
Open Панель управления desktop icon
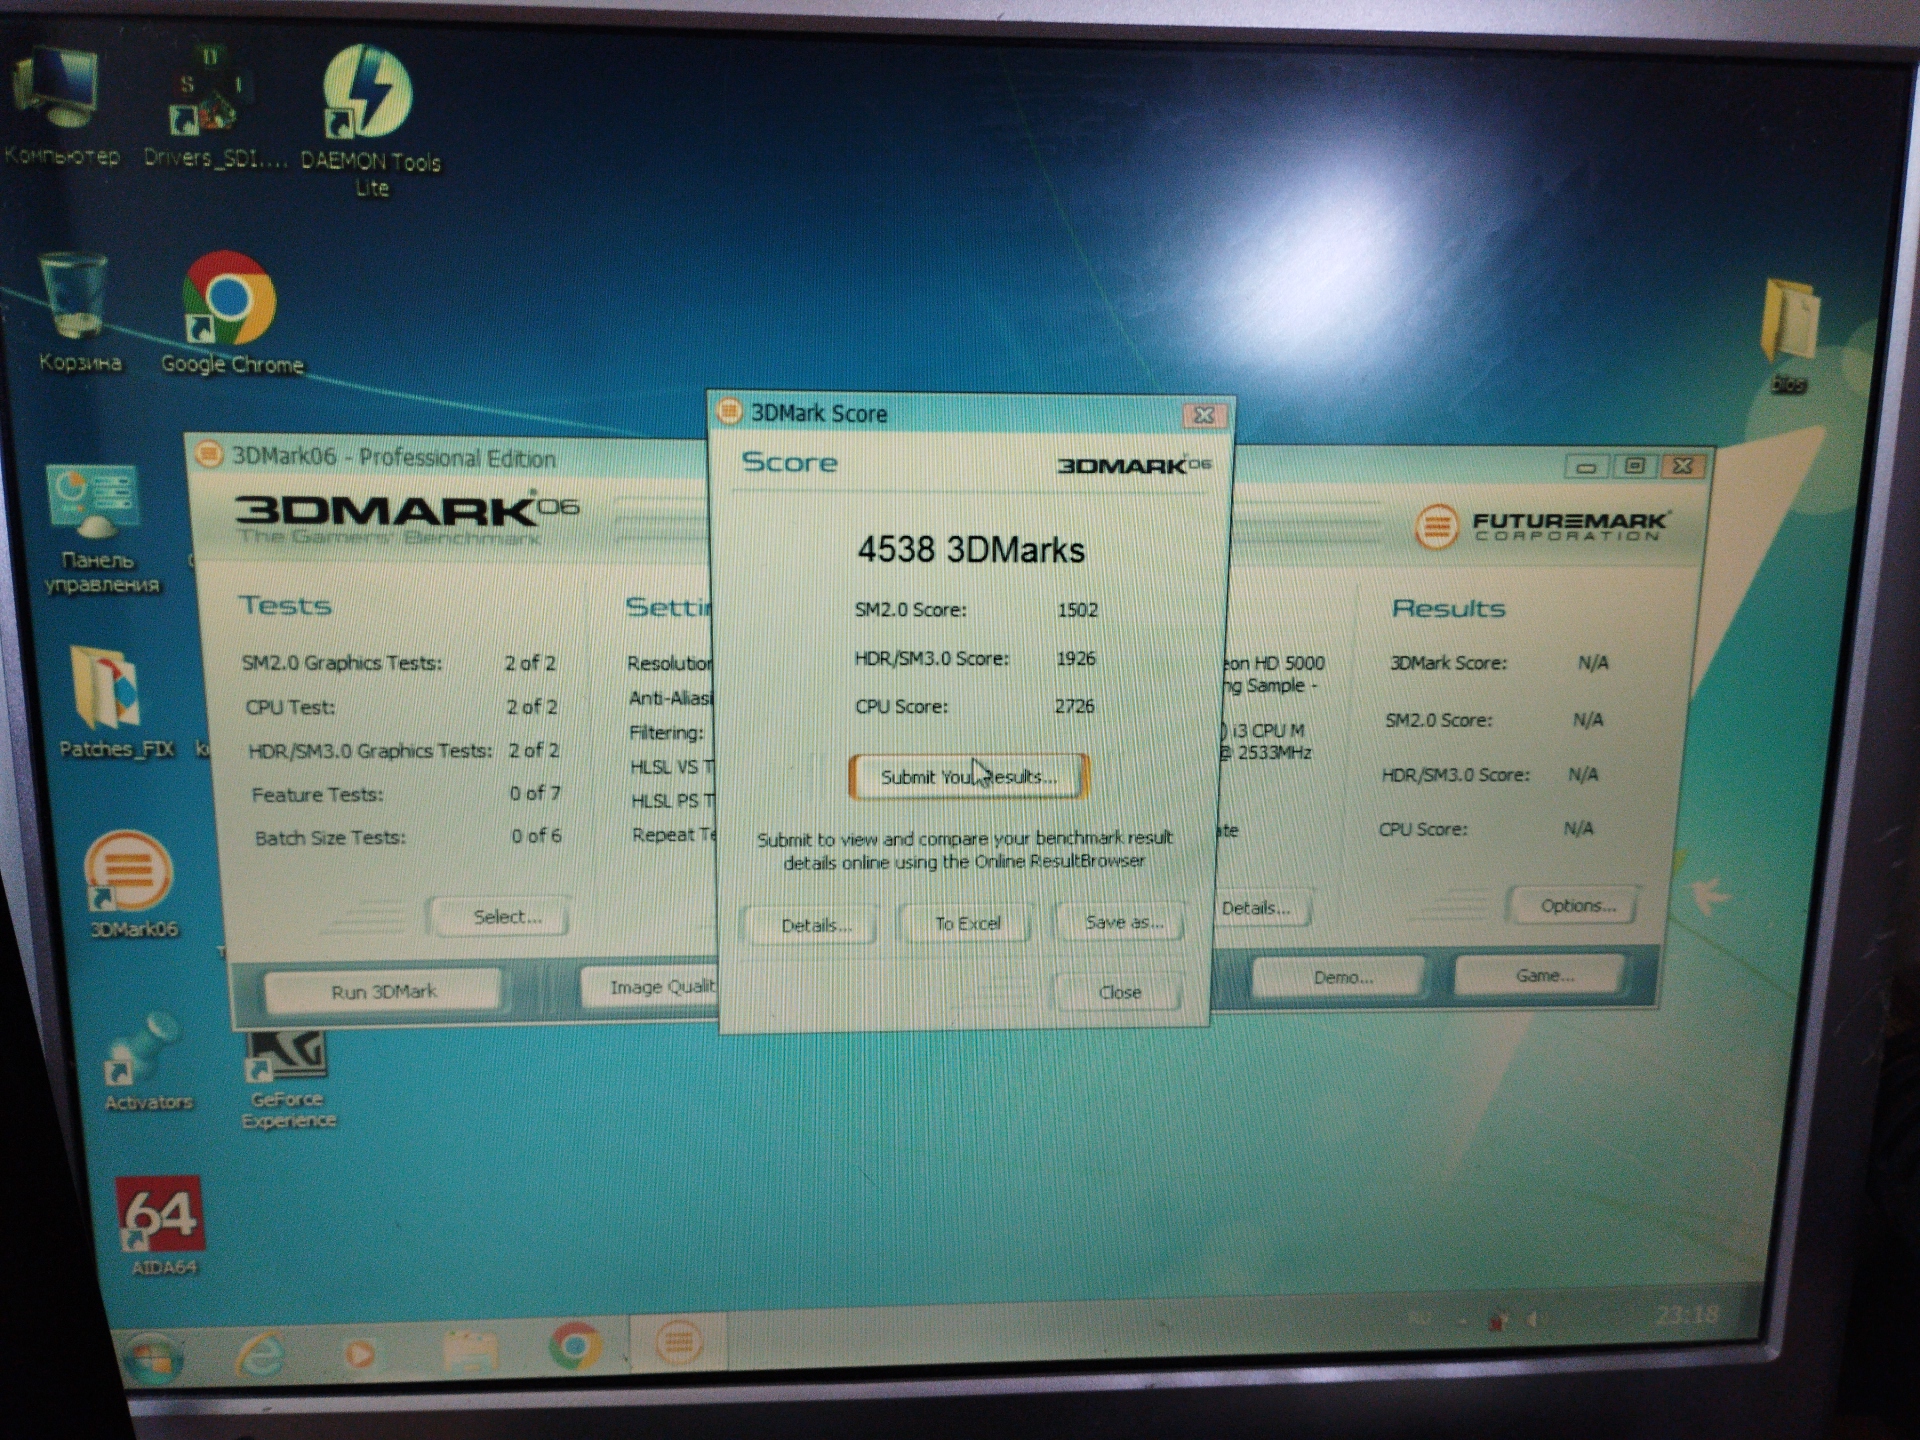coord(98,528)
